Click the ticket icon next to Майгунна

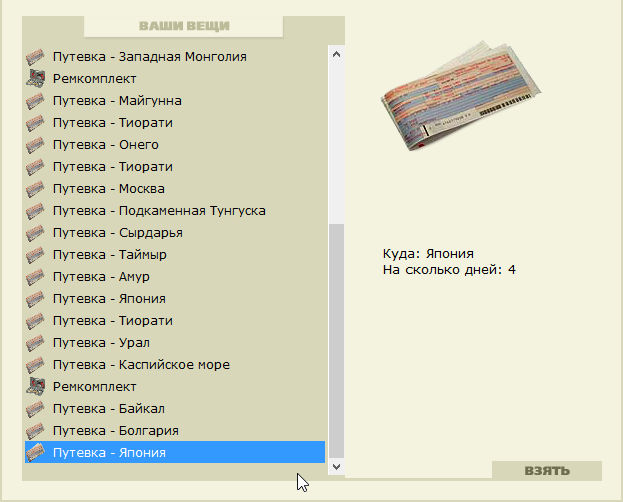[35, 101]
